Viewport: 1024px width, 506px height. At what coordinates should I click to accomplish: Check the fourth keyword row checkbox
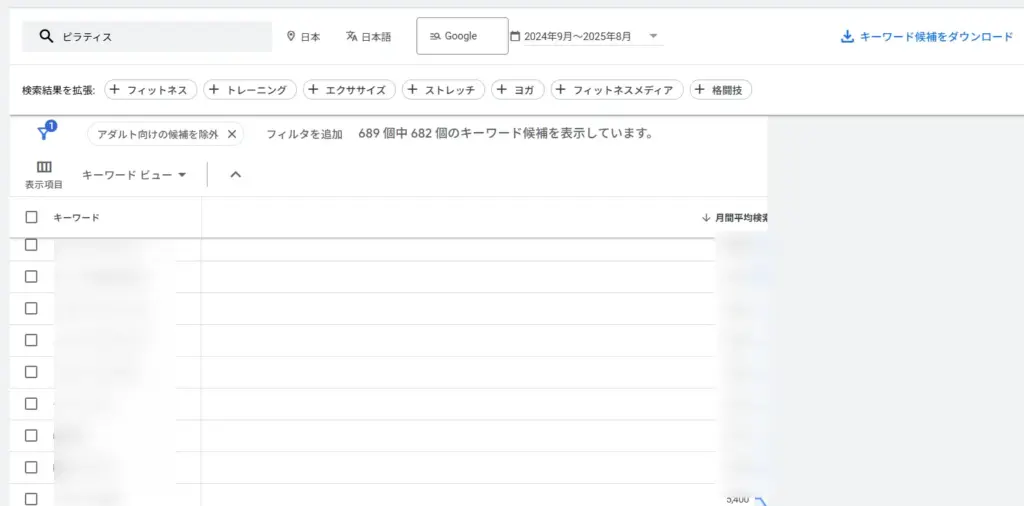pyautogui.click(x=31, y=340)
